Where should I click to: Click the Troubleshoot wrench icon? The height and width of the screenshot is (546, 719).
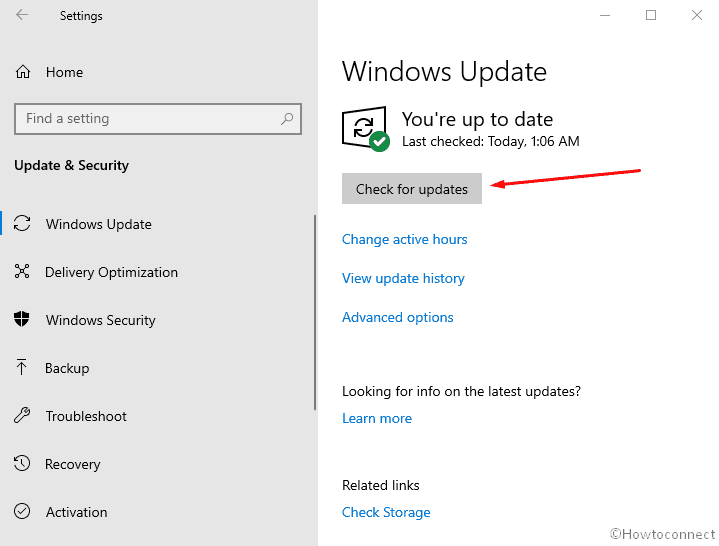click(x=22, y=415)
